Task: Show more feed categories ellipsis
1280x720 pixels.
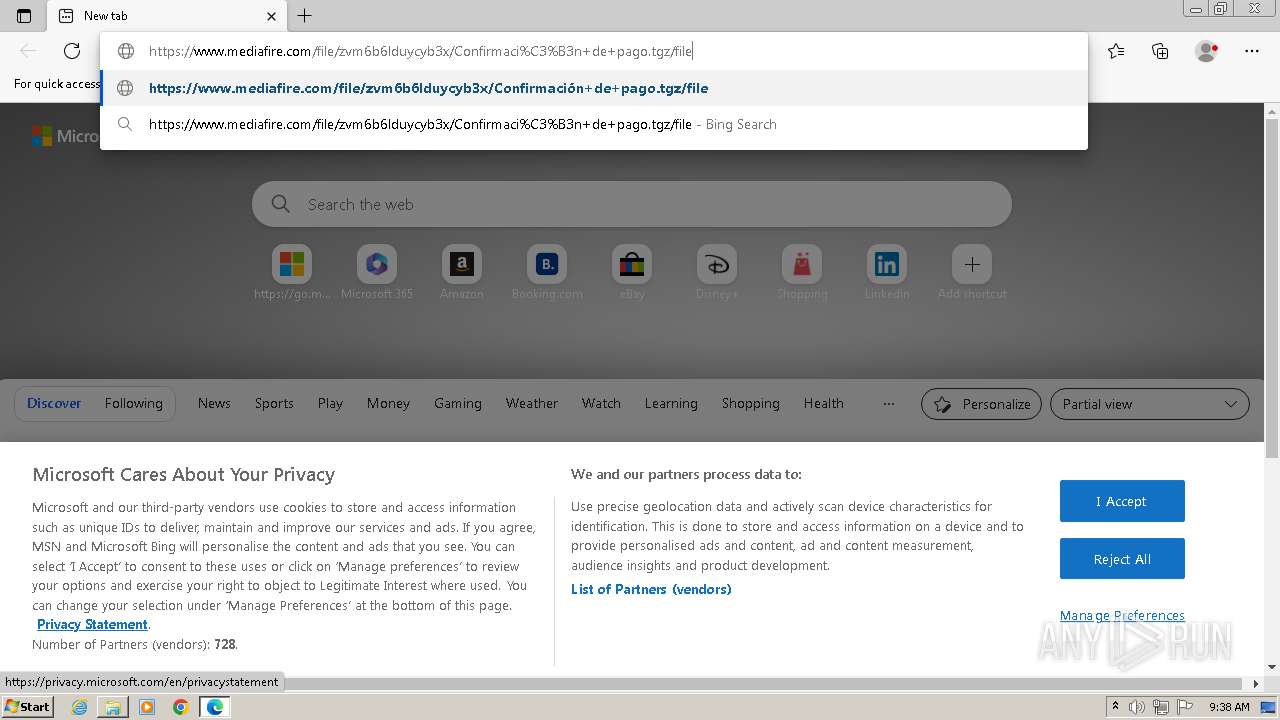Action: pyautogui.click(x=889, y=403)
